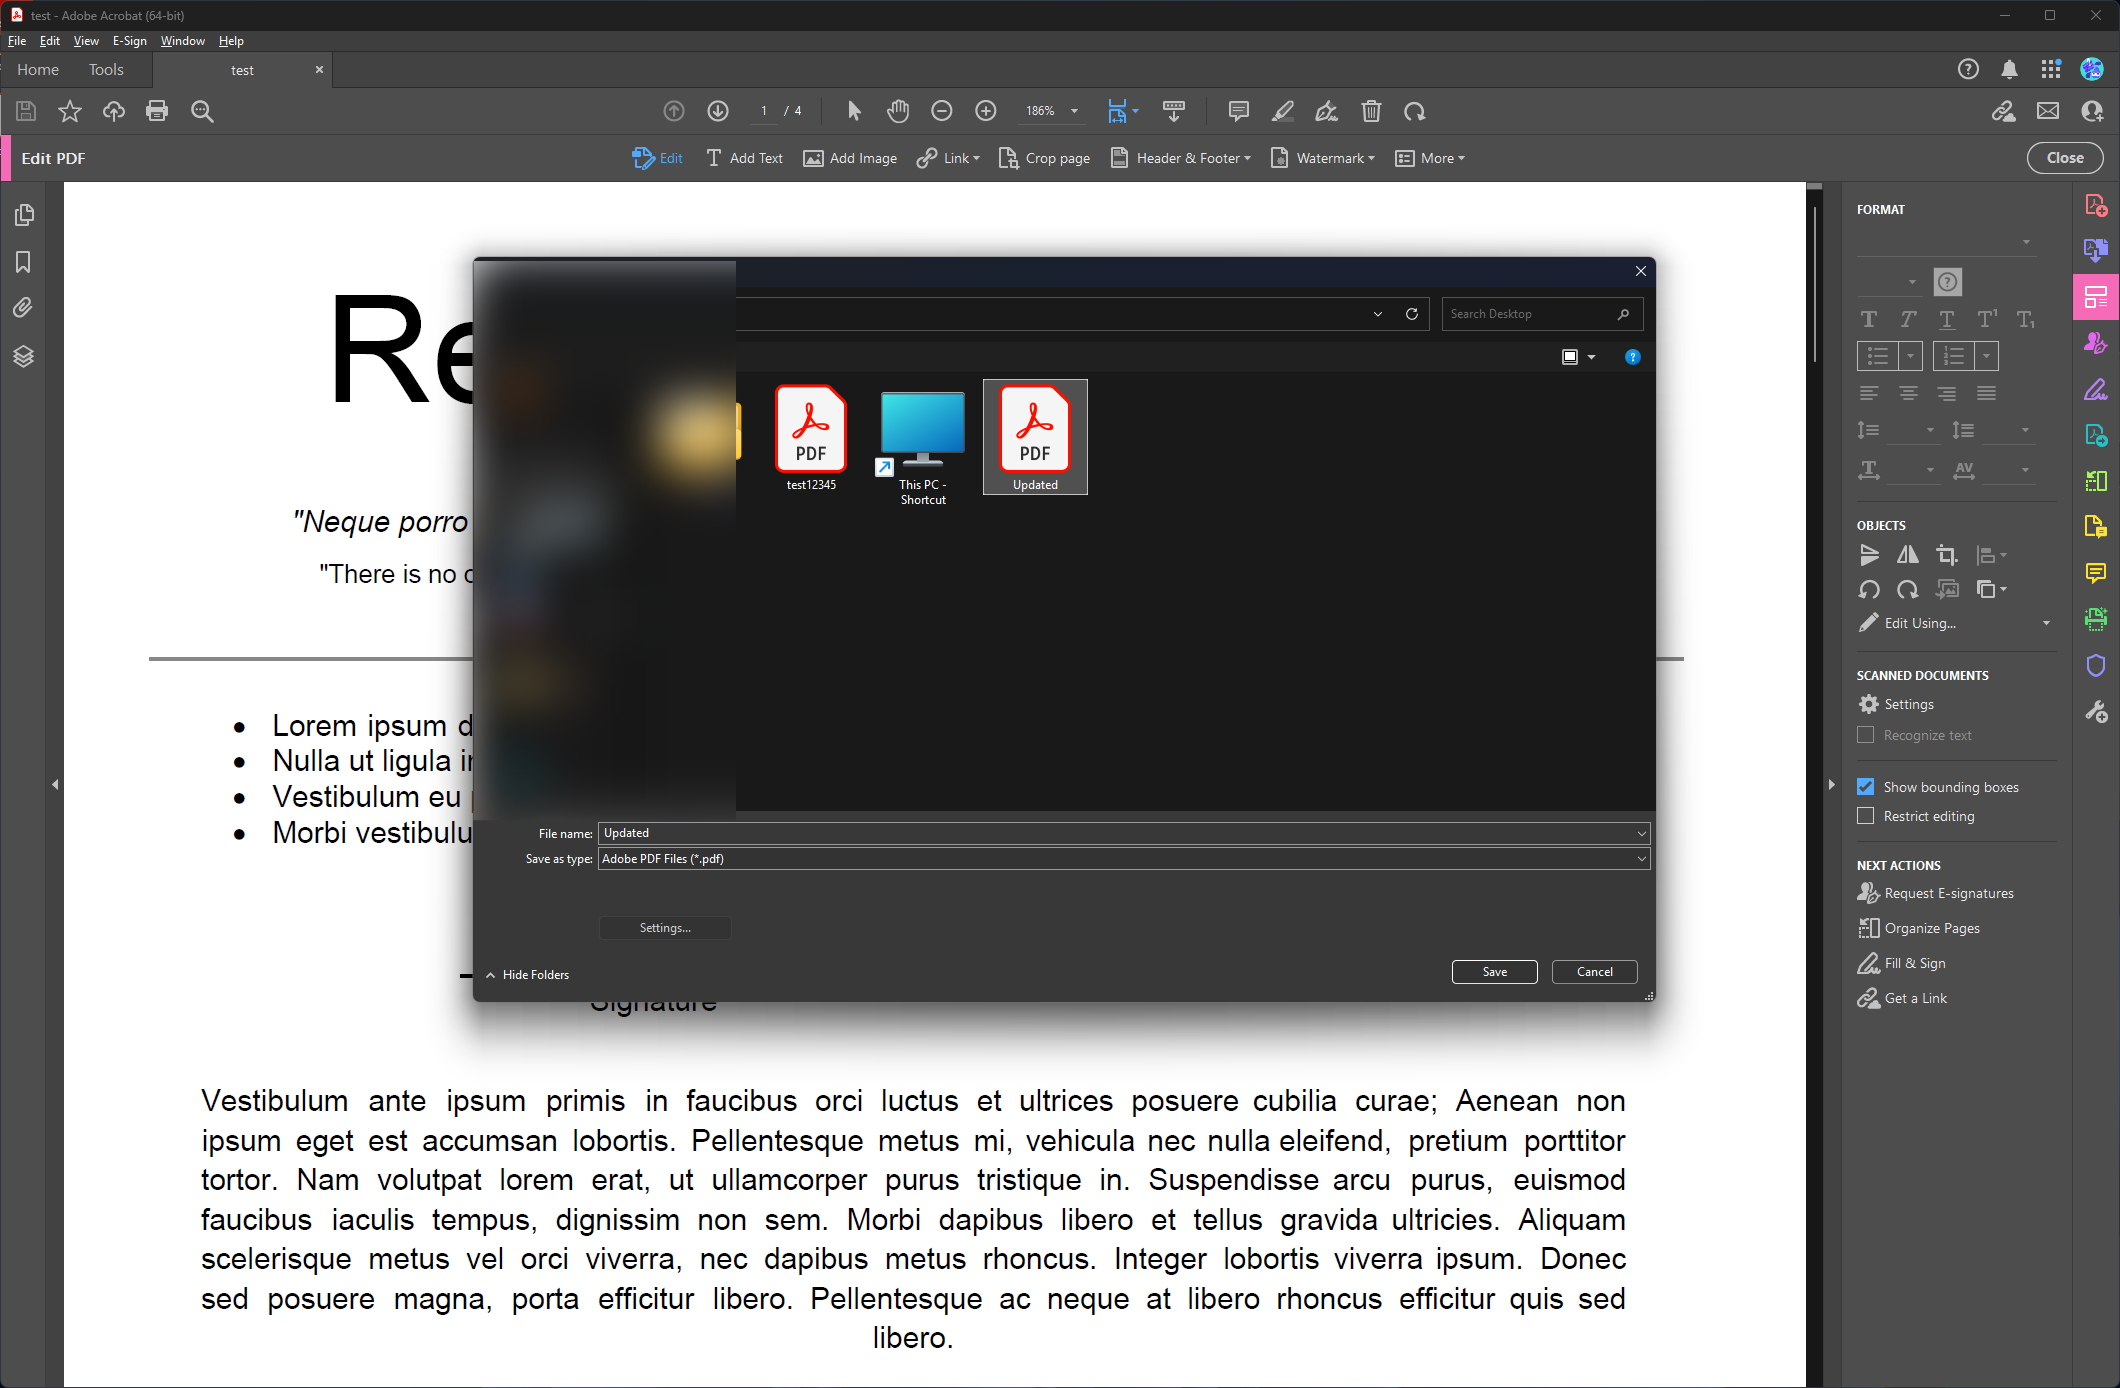
Task: Switch to the Tools tab
Action: (106, 70)
